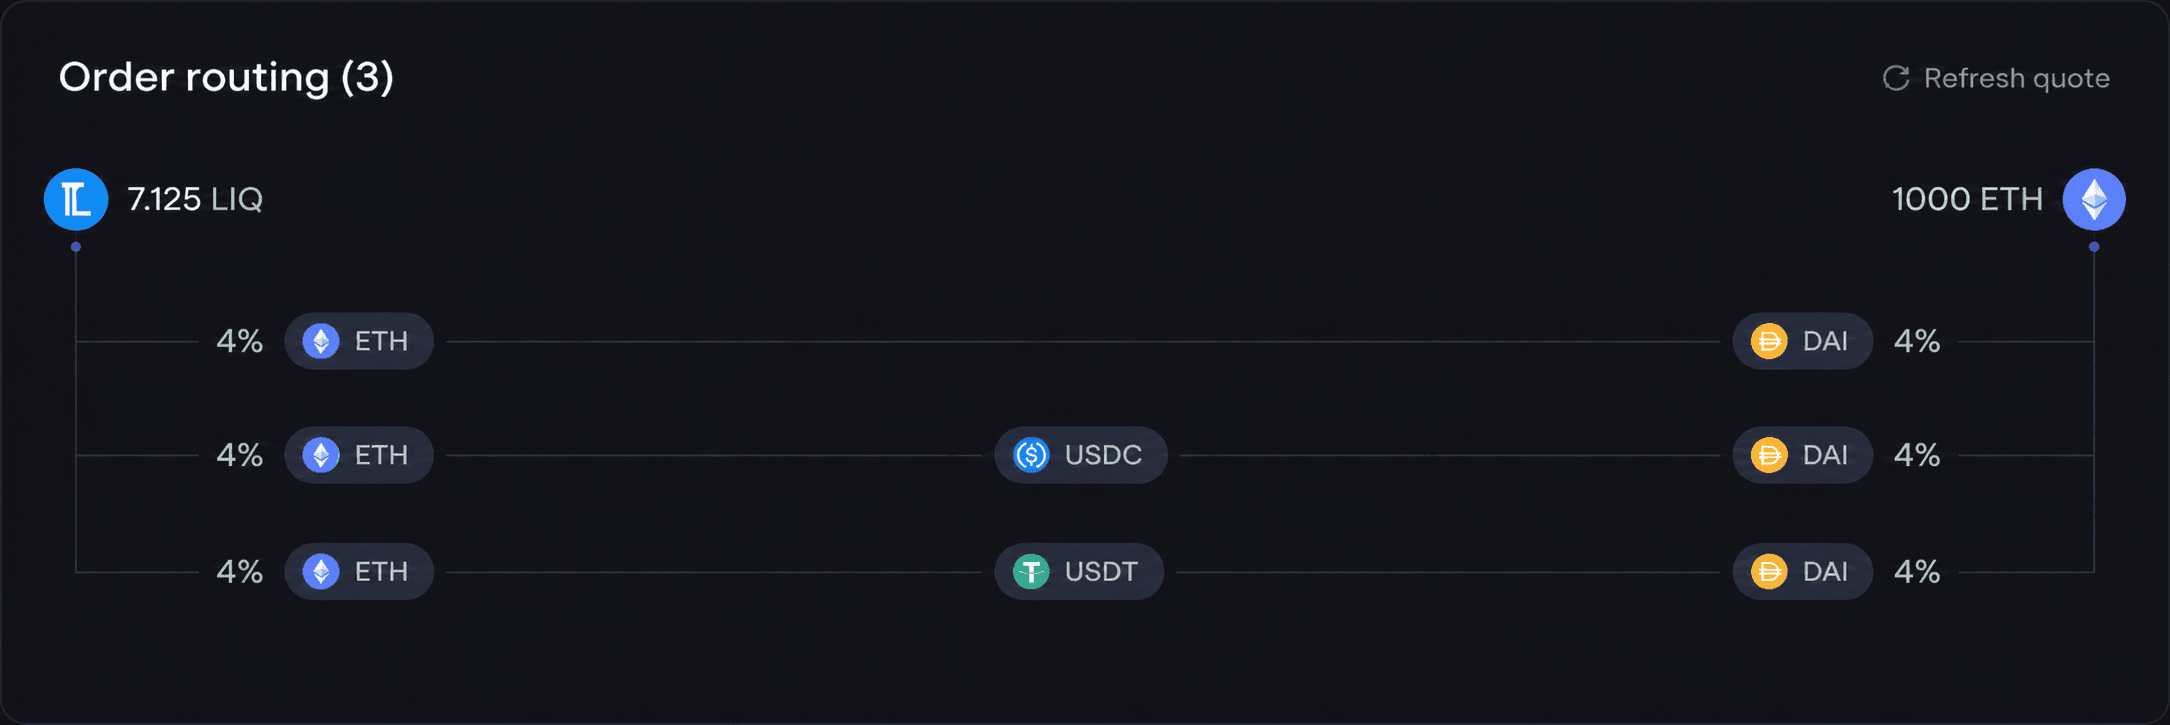Click the DAI icon in the top route
Viewport: 2170px width, 725px height.
[x=1769, y=341]
